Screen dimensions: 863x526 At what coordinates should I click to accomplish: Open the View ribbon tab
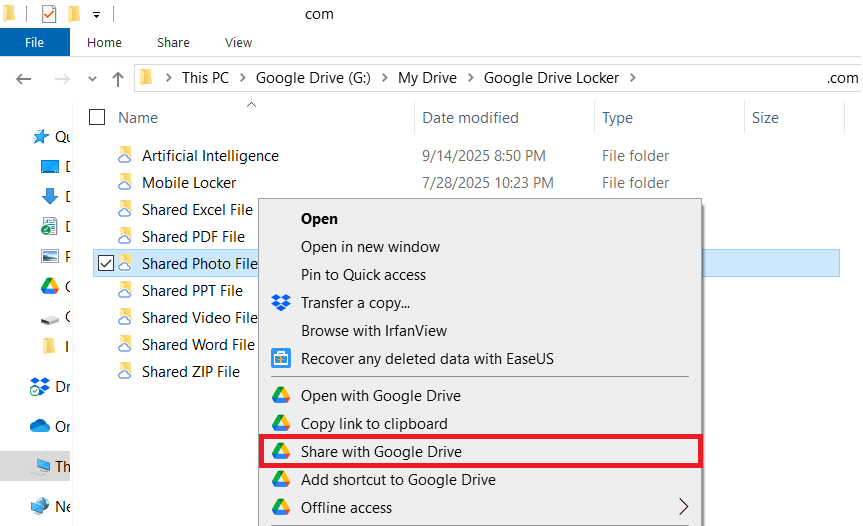click(238, 43)
